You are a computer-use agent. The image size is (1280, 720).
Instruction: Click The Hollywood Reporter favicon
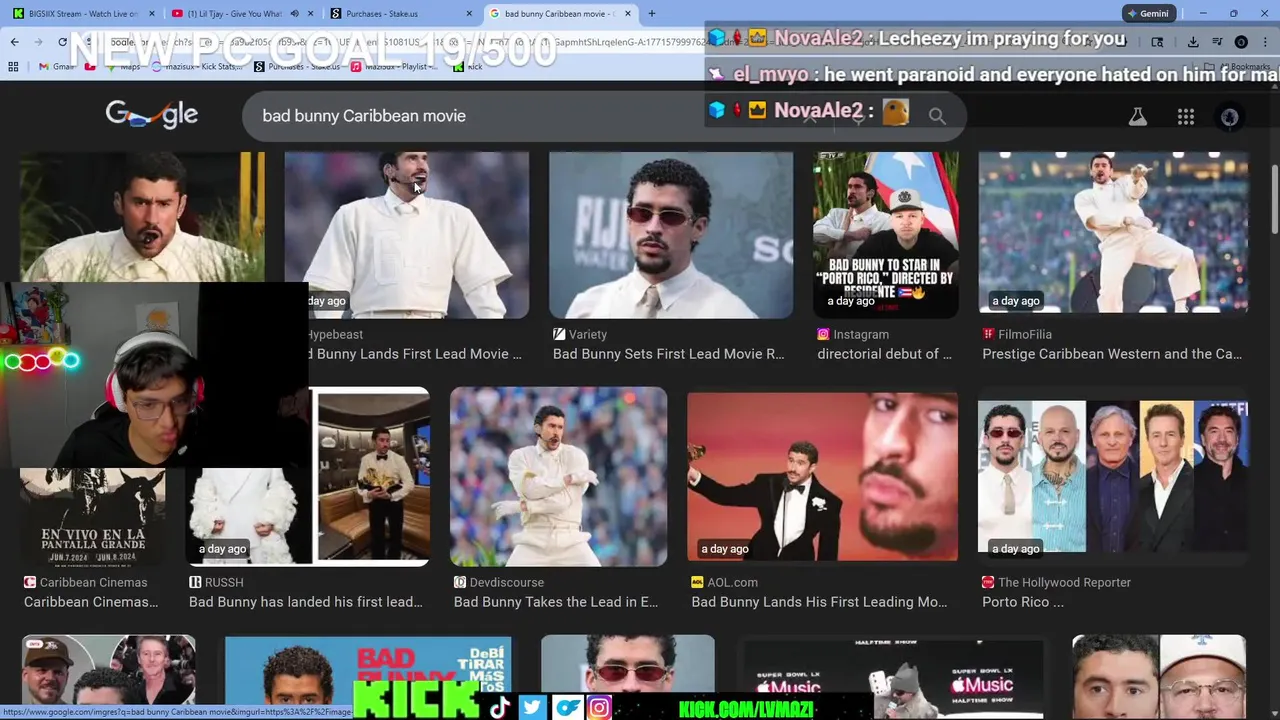988,582
